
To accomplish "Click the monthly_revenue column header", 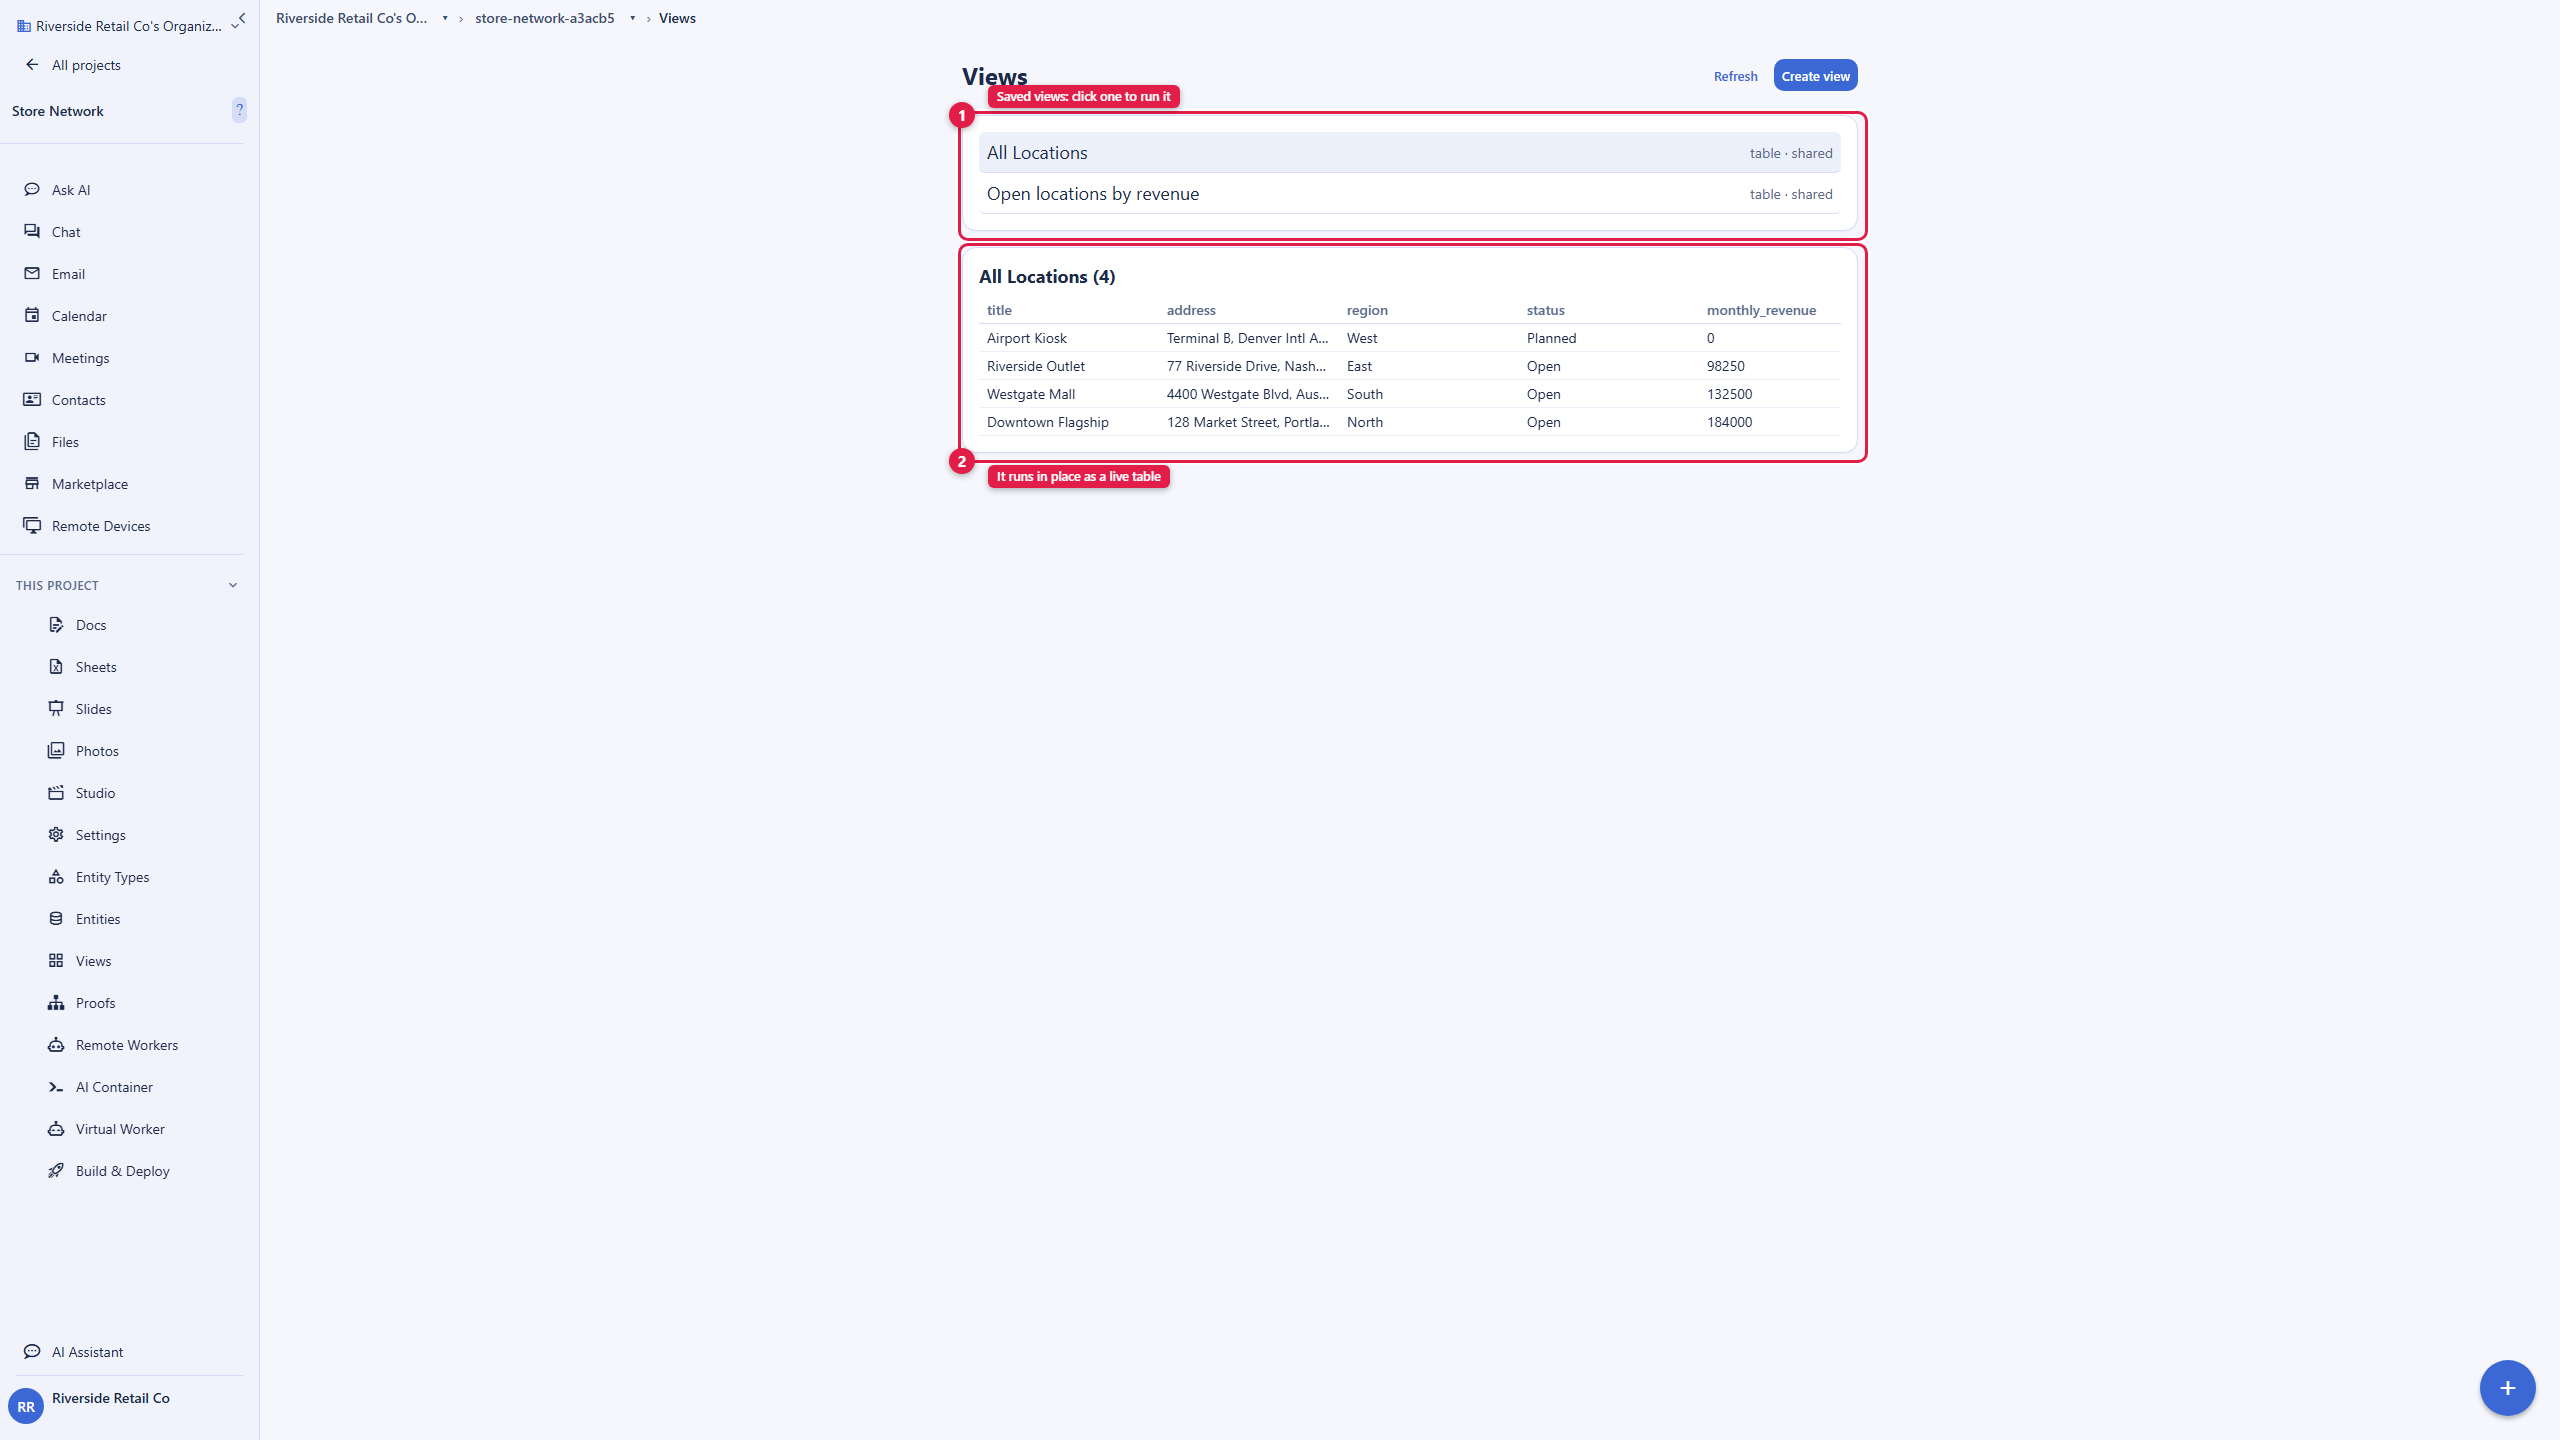I will point(1761,309).
